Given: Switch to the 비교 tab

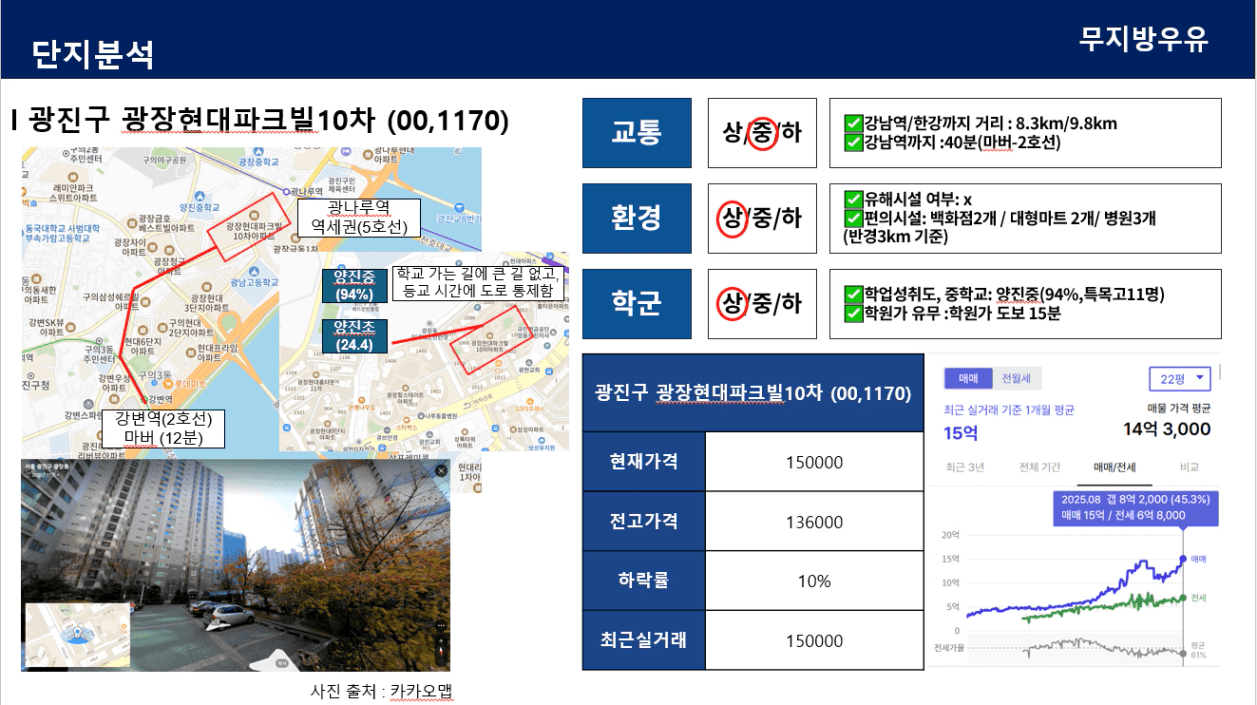Looking at the screenshot, I should point(1188,467).
